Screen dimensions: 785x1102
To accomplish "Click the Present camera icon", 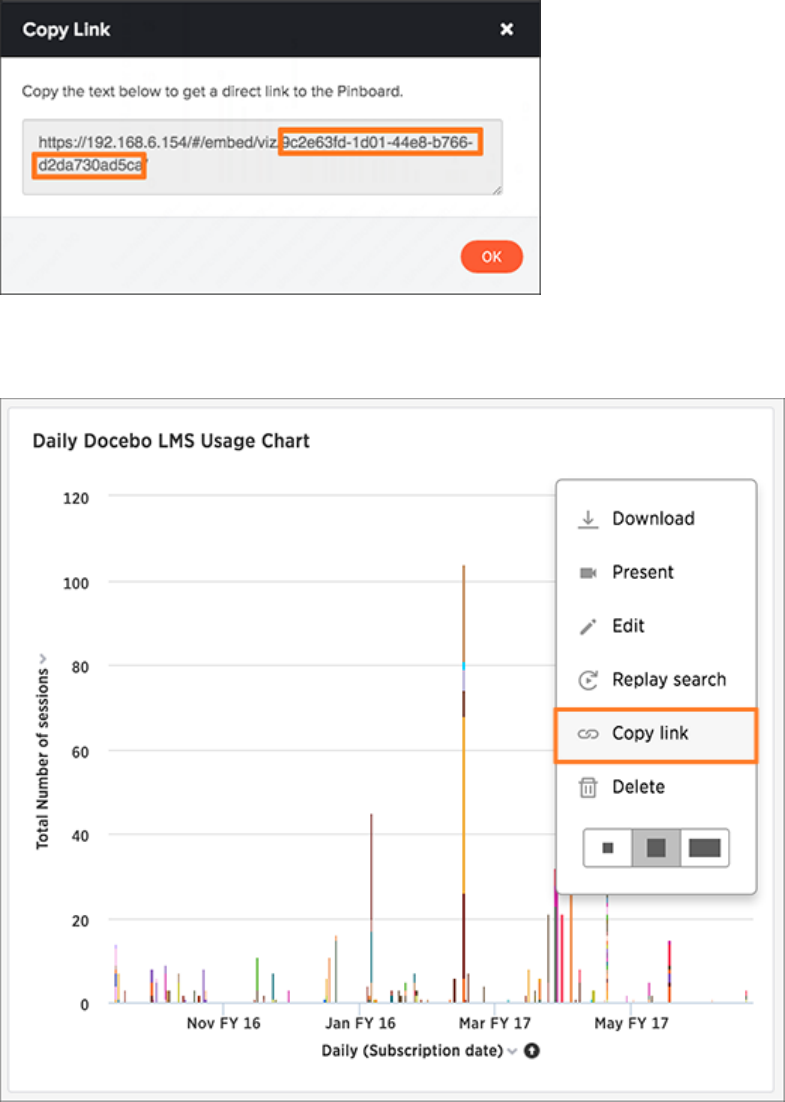I will (588, 573).
